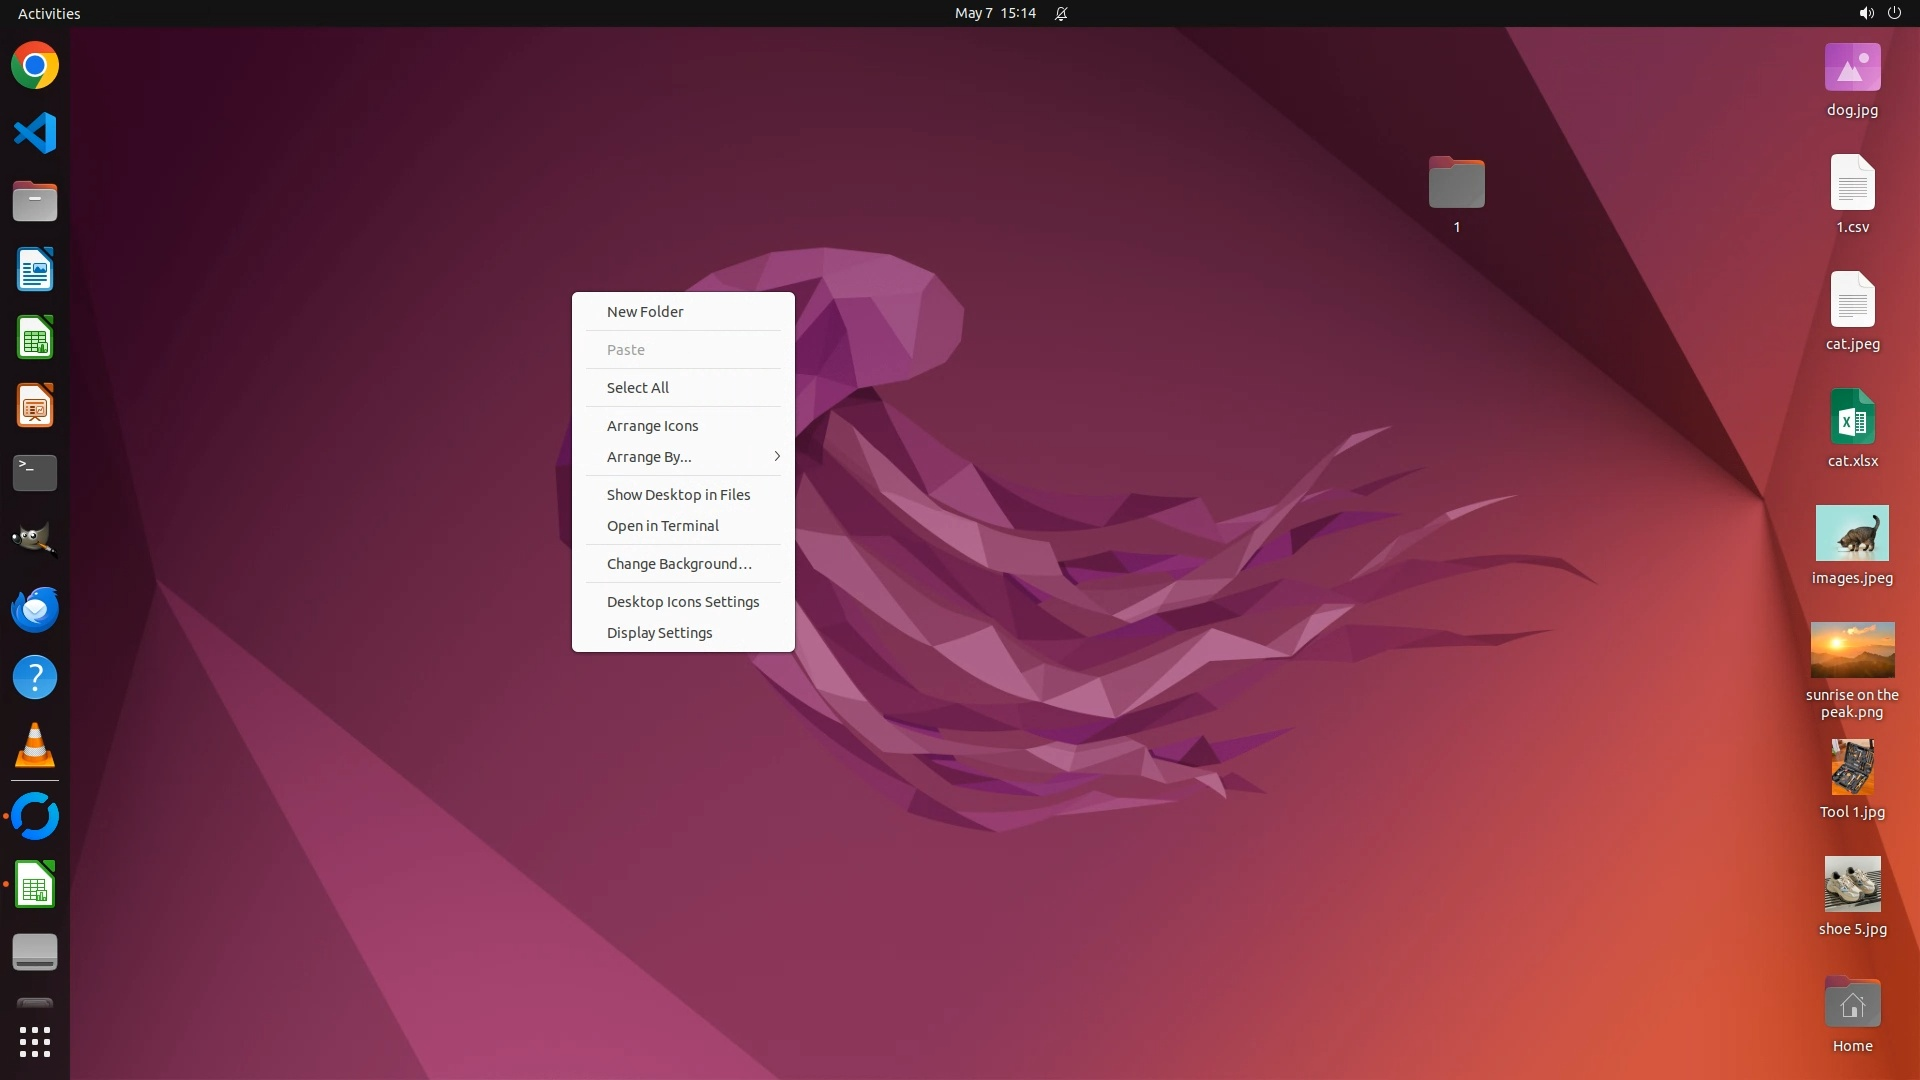Open the Show Applications grid
The height and width of the screenshot is (1080, 1920).
[35, 1042]
